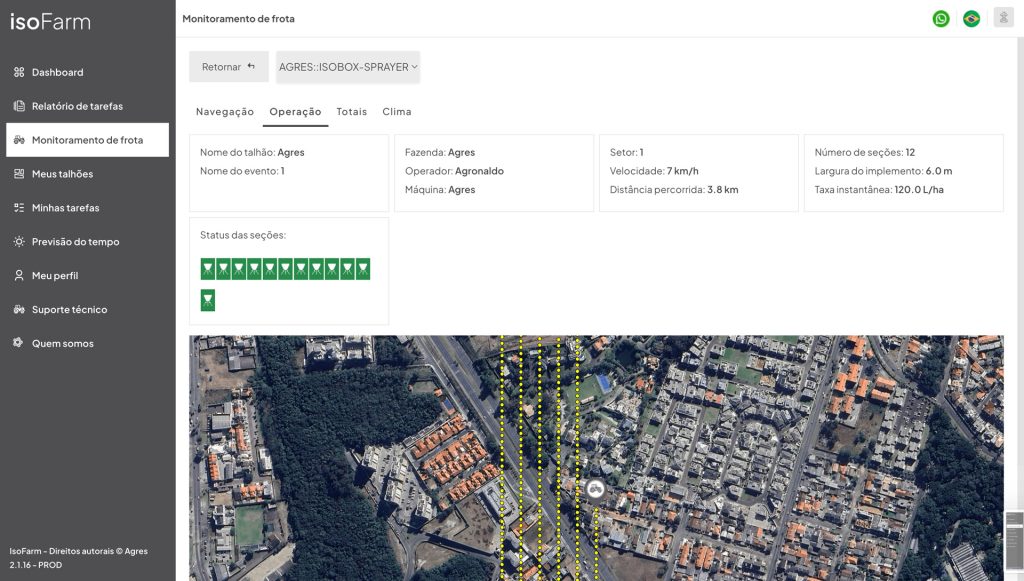This screenshot has height=581, width=1024.
Task: Click the first green section status indicator
Action: click(x=208, y=269)
